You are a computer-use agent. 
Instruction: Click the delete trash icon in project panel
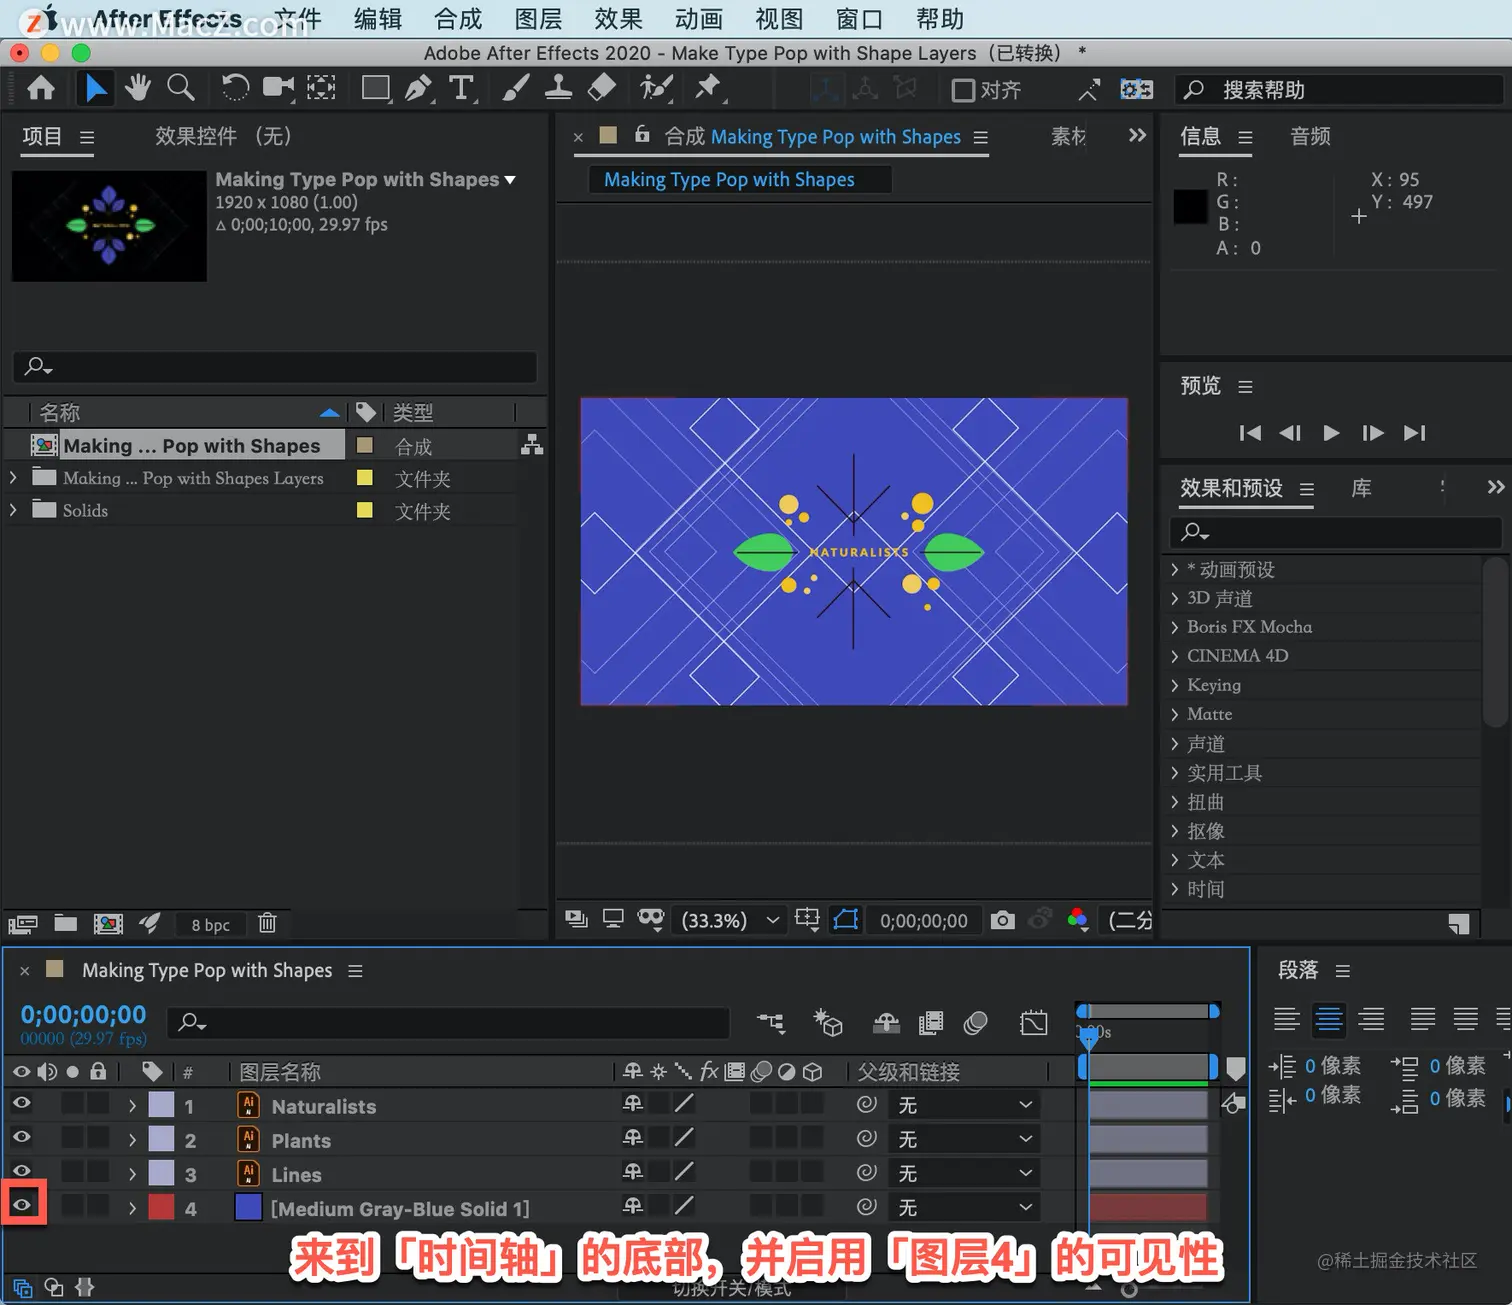click(x=267, y=923)
